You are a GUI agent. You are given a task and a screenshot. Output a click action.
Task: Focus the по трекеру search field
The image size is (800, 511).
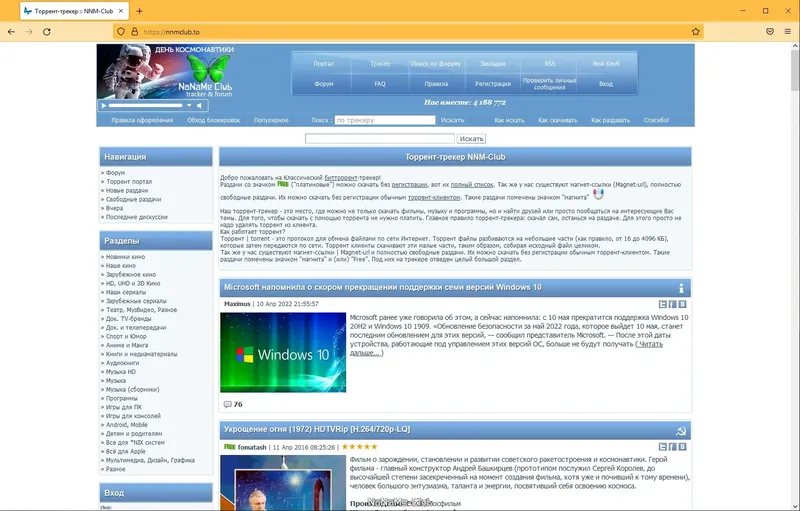tap(385, 120)
